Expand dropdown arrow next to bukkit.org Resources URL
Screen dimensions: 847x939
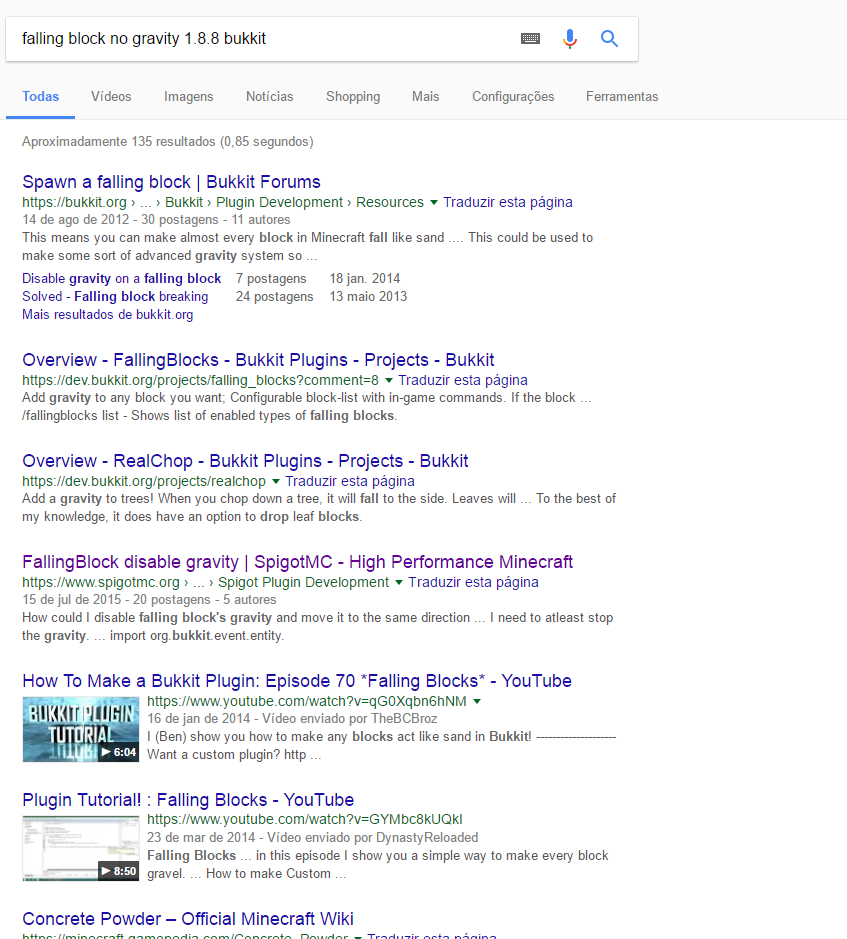(x=434, y=202)
